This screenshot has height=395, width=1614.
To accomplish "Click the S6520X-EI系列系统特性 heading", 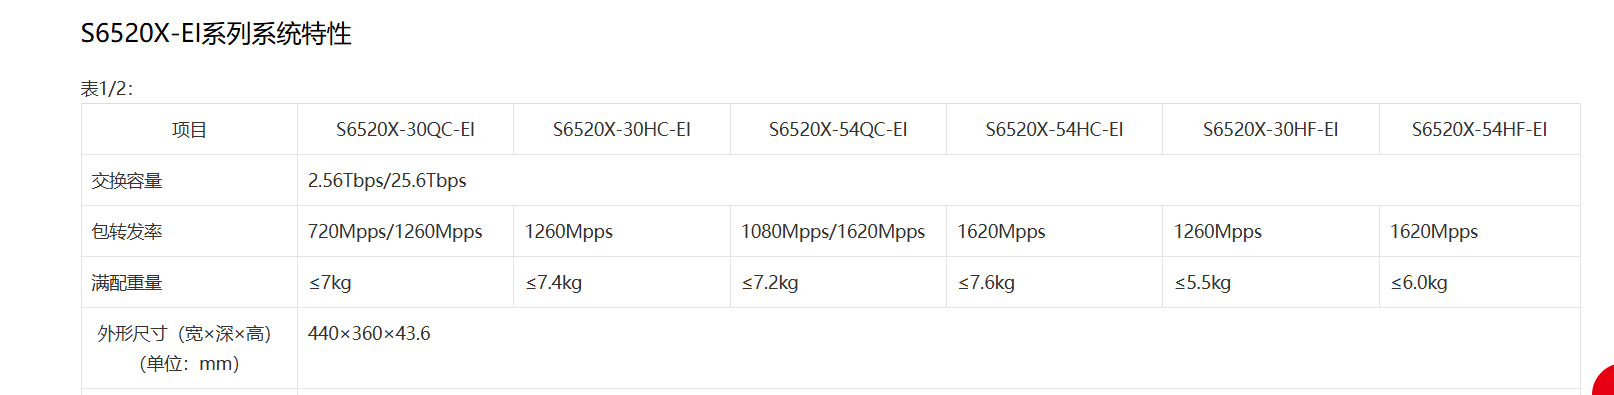I will click(216, 34).
